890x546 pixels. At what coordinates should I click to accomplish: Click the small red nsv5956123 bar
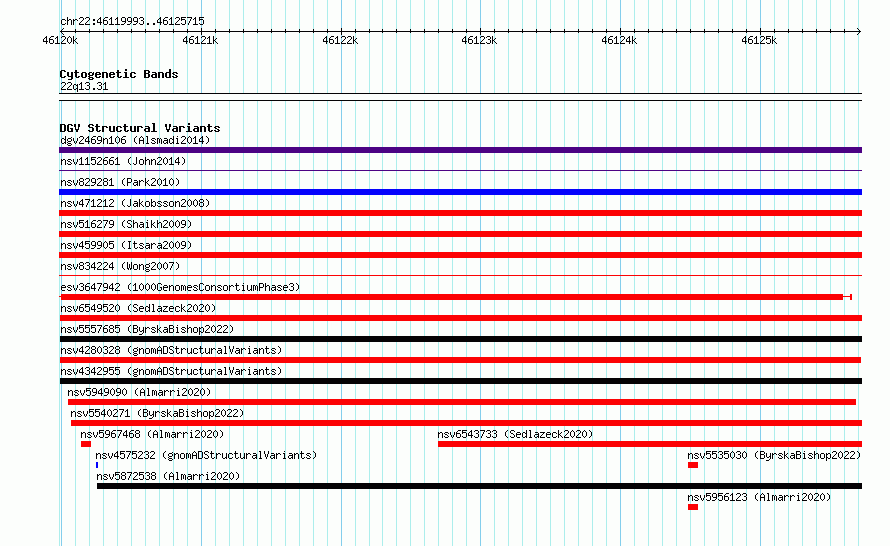[693, 507]
